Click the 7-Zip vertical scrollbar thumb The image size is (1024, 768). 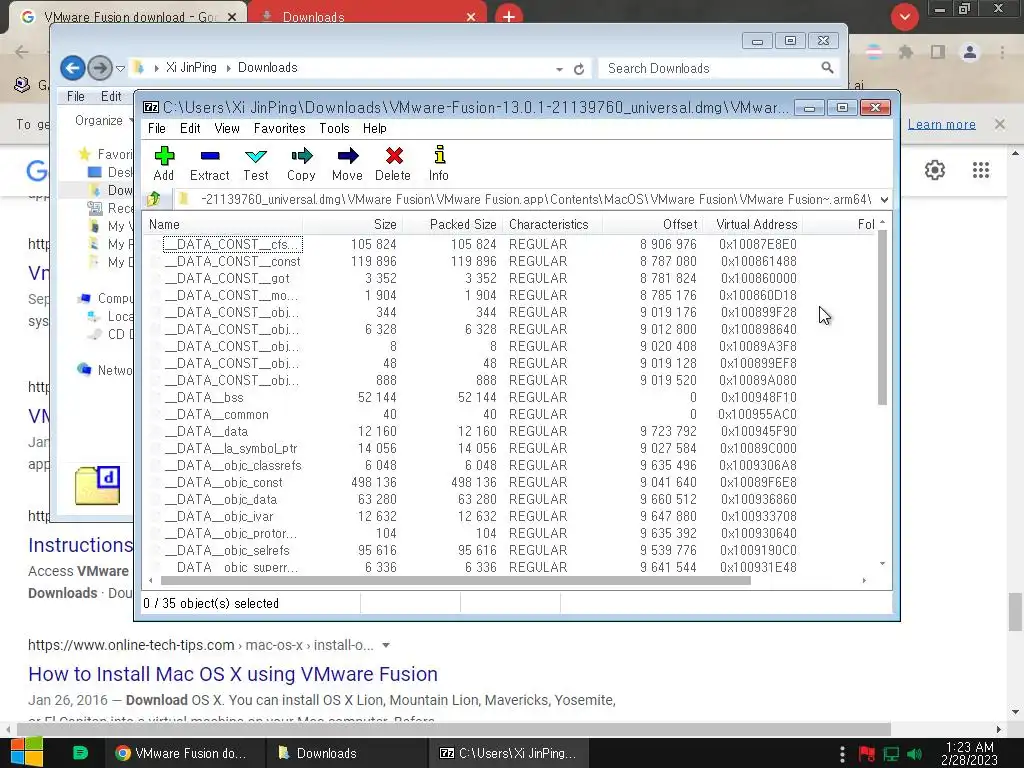882,317
